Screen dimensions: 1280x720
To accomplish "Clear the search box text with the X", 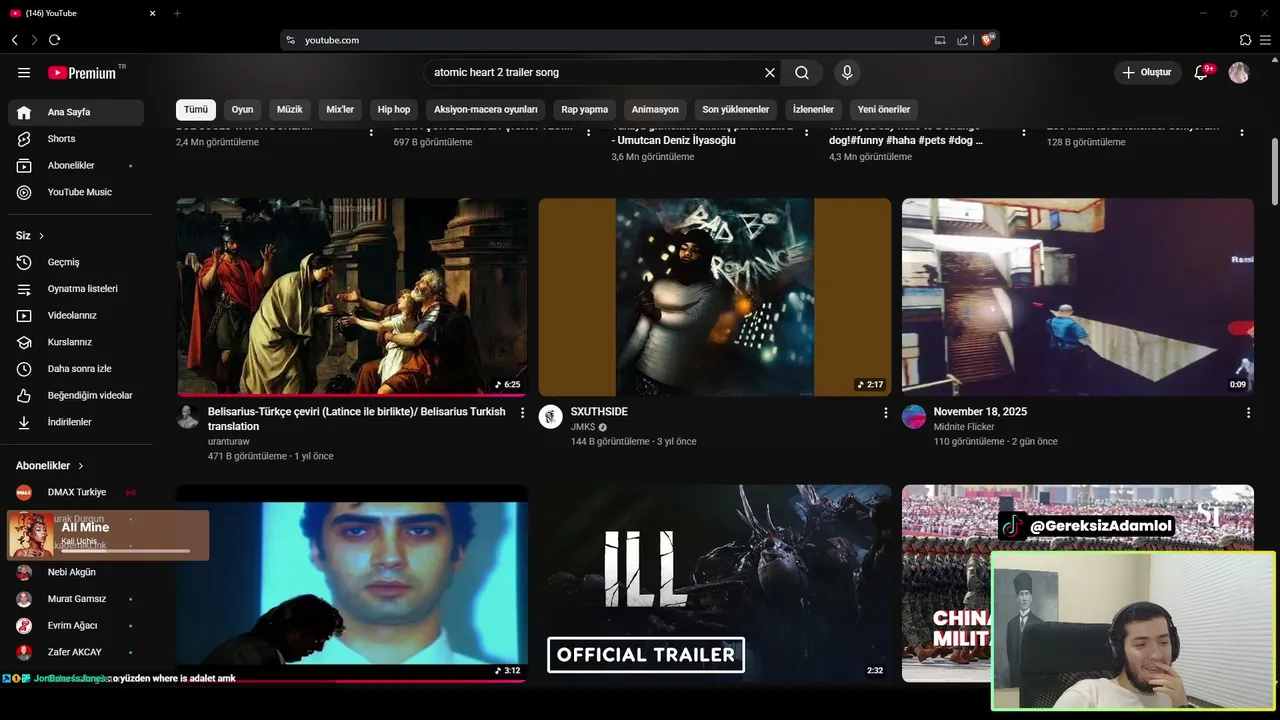I will click(x=770, y=73).
